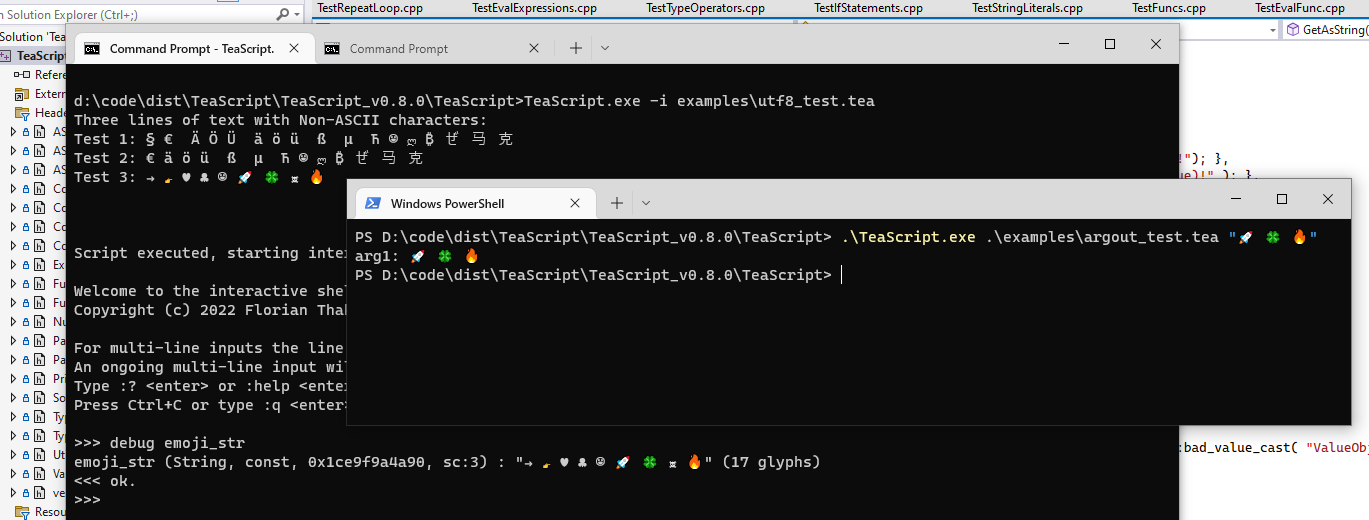Viewport: 1369px width, 520px height.
Task: Select the Resource Files folder in Solution Explorer
Action: click(42, 512)
